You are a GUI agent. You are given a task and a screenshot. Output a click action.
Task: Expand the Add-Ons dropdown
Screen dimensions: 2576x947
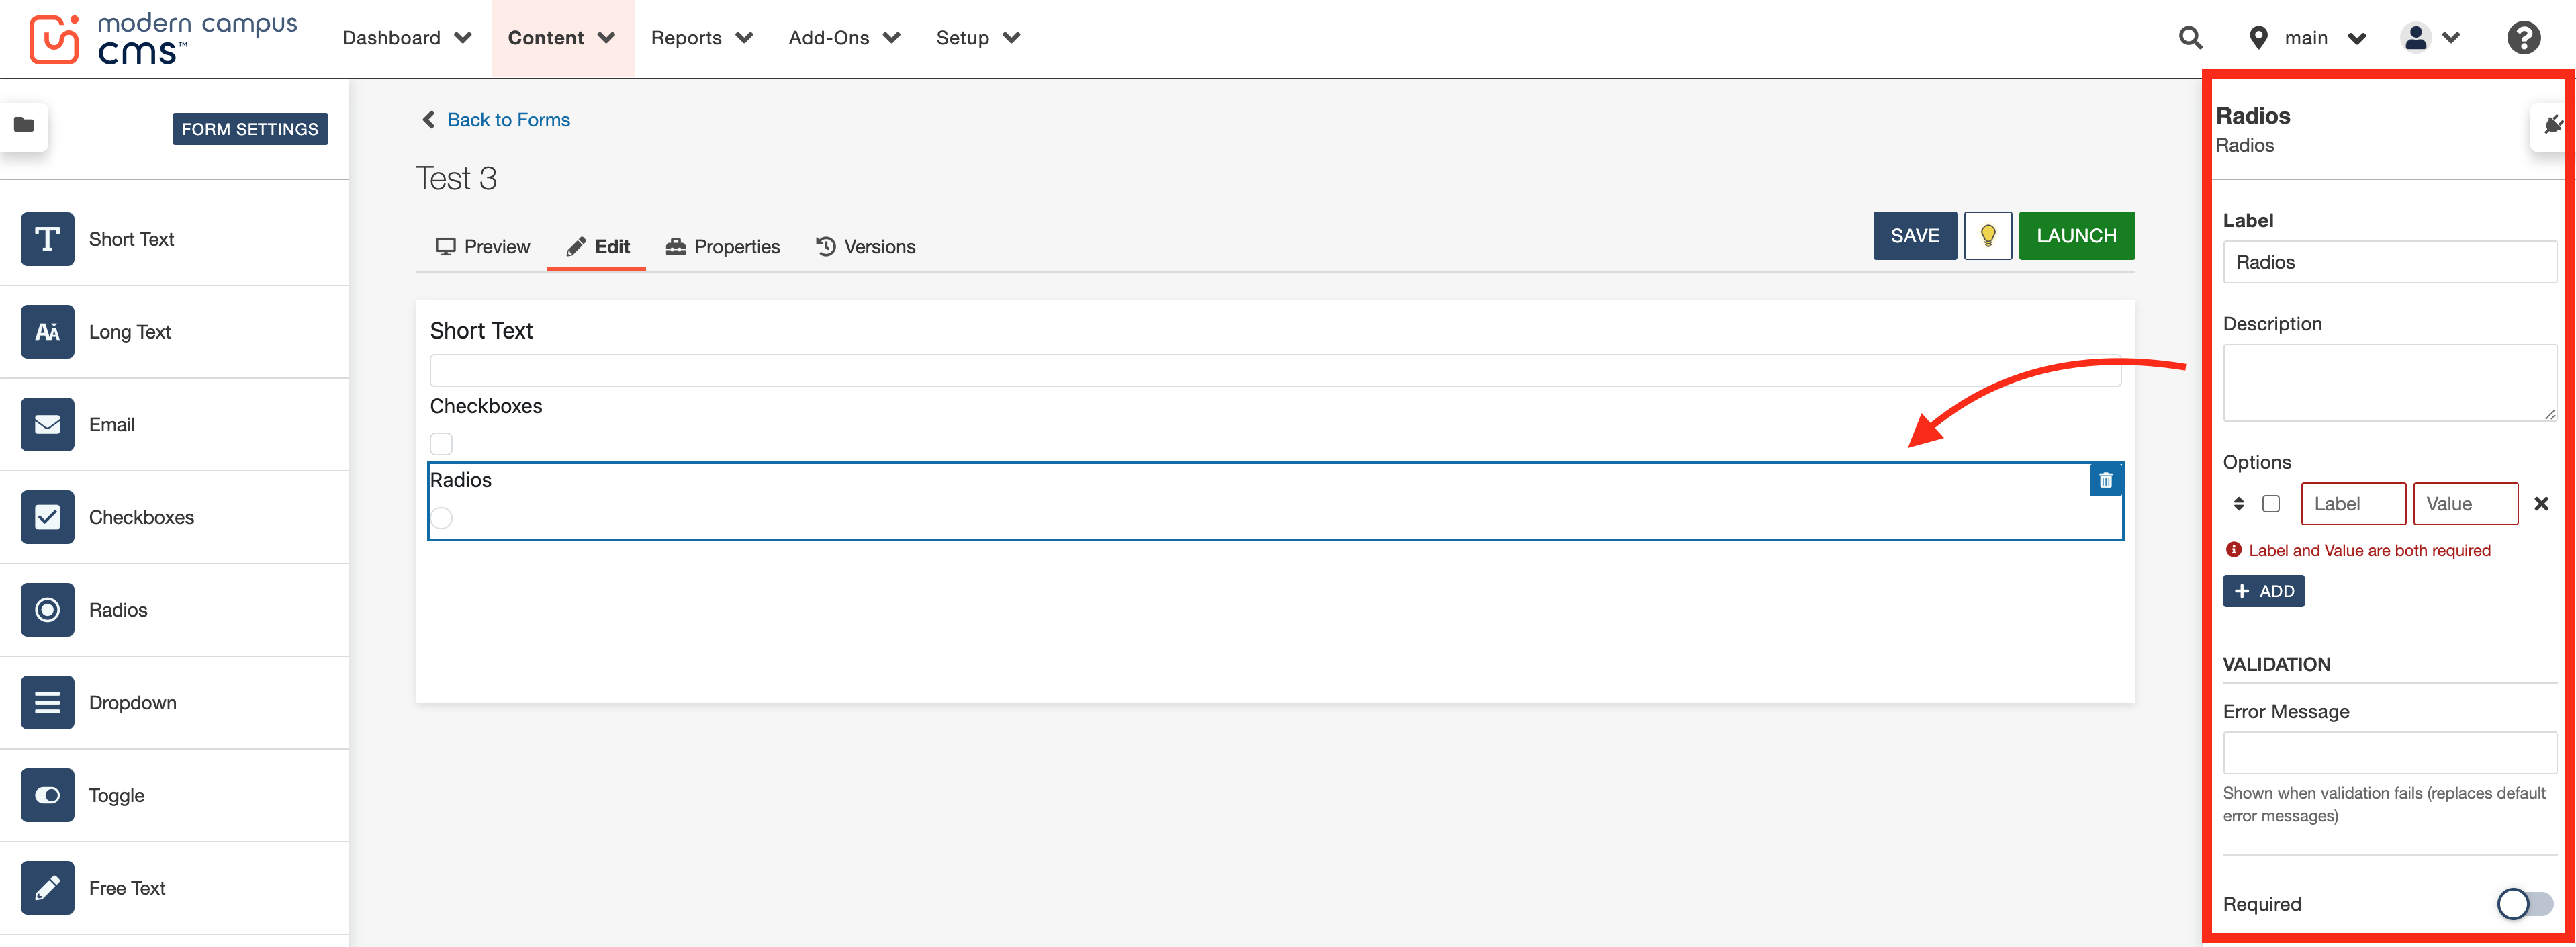845,37
